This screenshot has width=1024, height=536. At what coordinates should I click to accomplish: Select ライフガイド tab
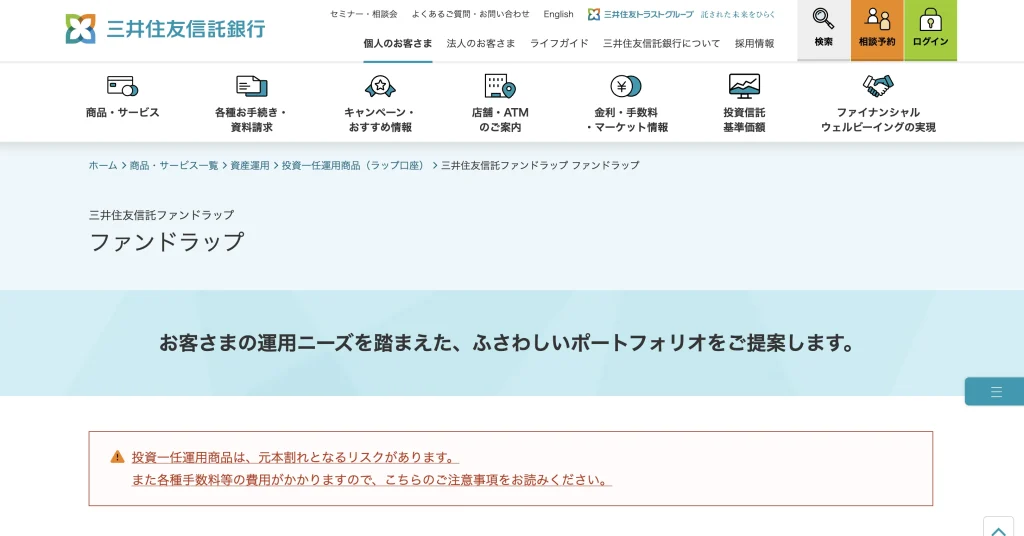point(559,43)
